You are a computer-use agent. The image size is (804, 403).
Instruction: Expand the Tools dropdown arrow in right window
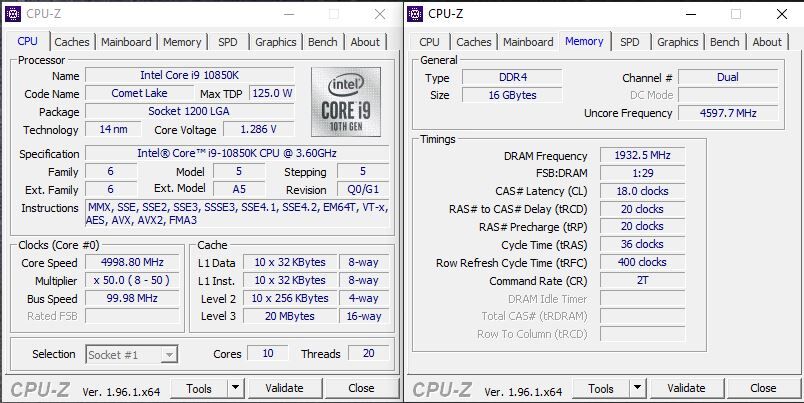pyautogui.click(x=637, y=388)
